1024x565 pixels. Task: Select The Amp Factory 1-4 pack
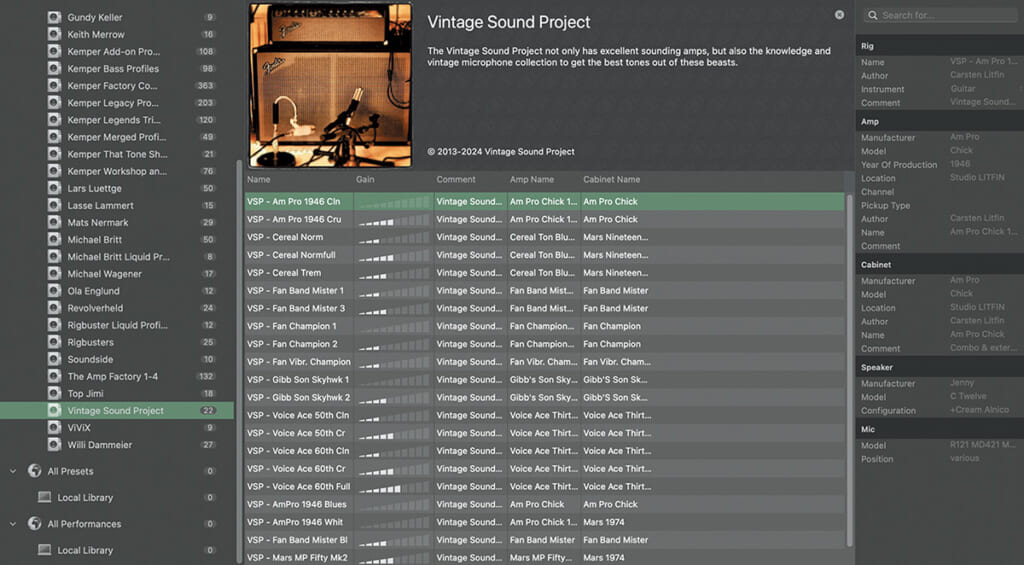(x=112, y=377)
